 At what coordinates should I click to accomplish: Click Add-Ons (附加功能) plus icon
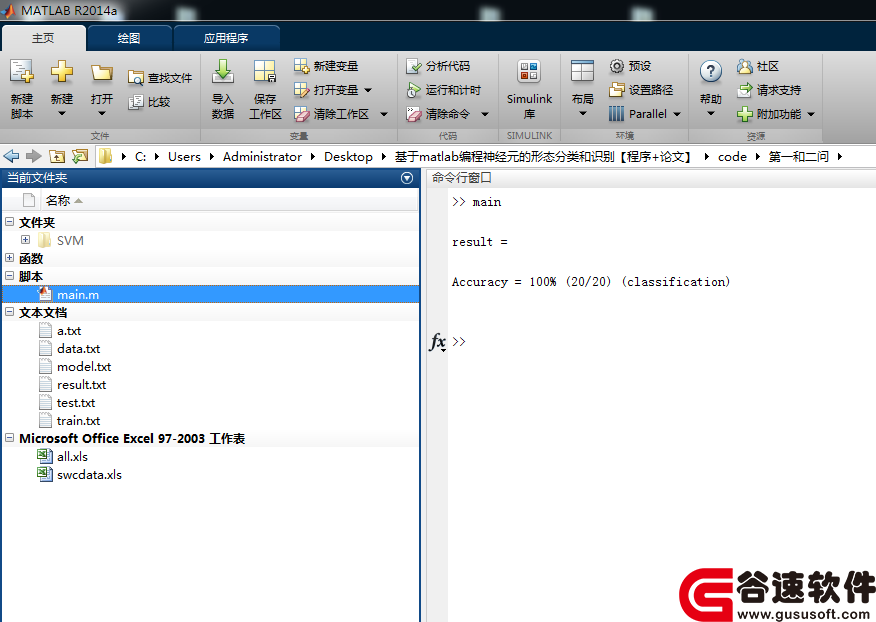click(x=745, y=114)
